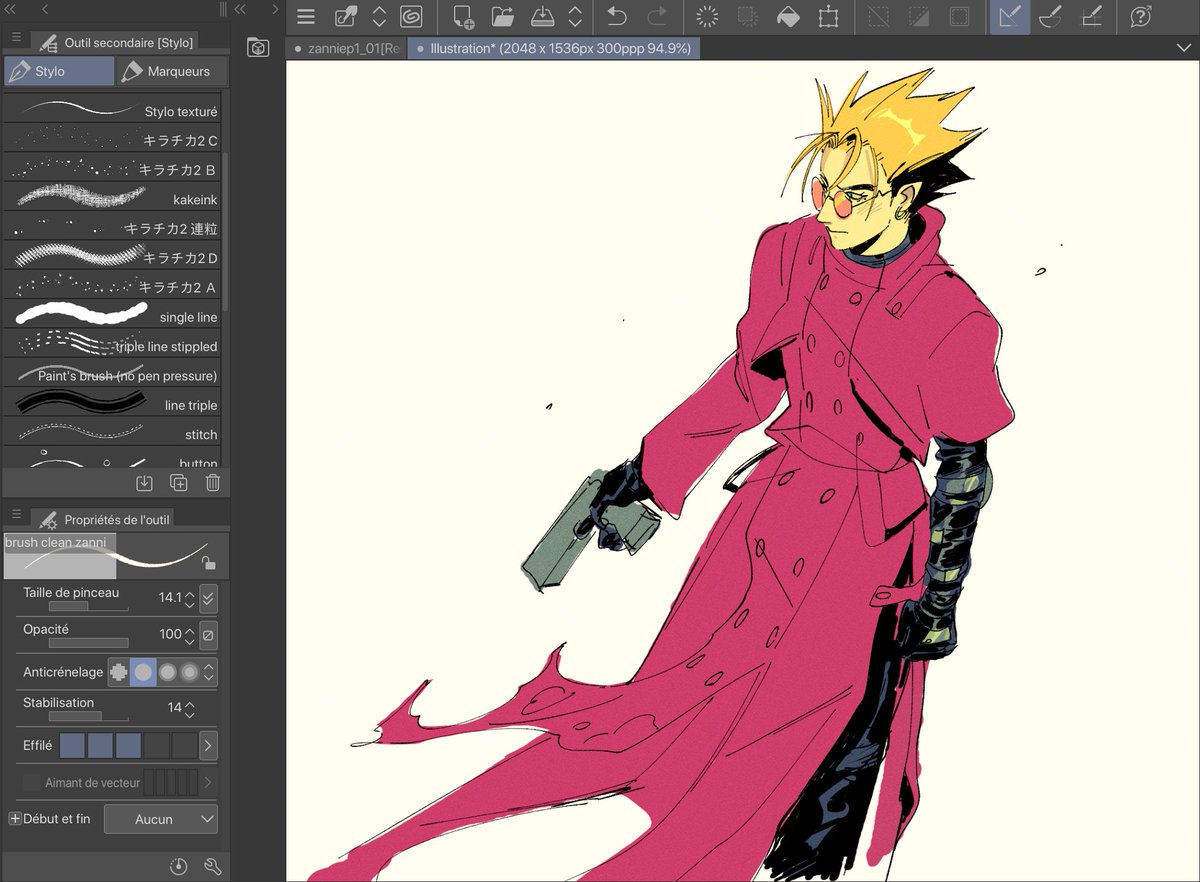Image resolution: width=1200 pixels, height=882 pixels.
Task: Switch to the zanniep1_01 document tab
Action: click(347, 48)
